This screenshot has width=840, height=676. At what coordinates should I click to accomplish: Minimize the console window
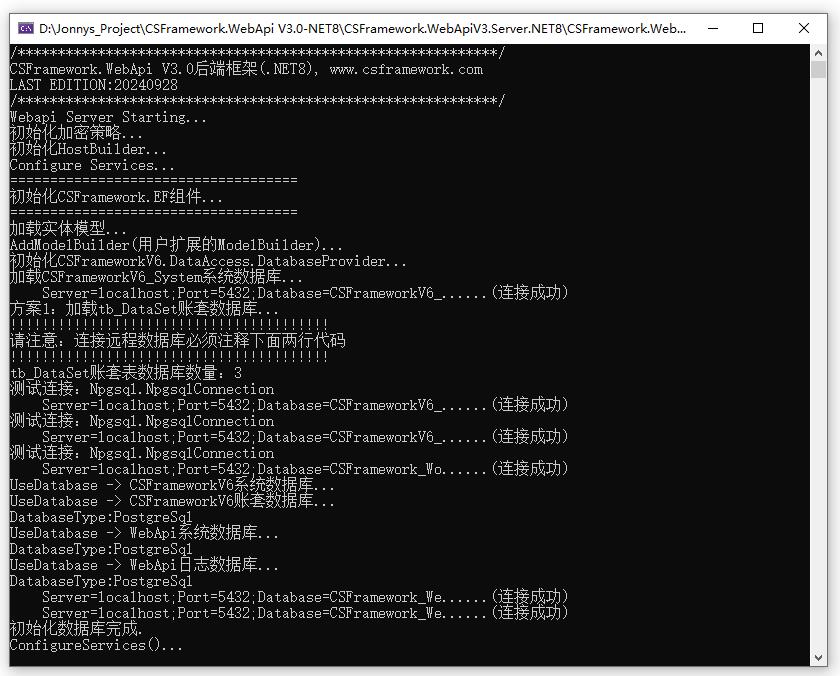714,29
